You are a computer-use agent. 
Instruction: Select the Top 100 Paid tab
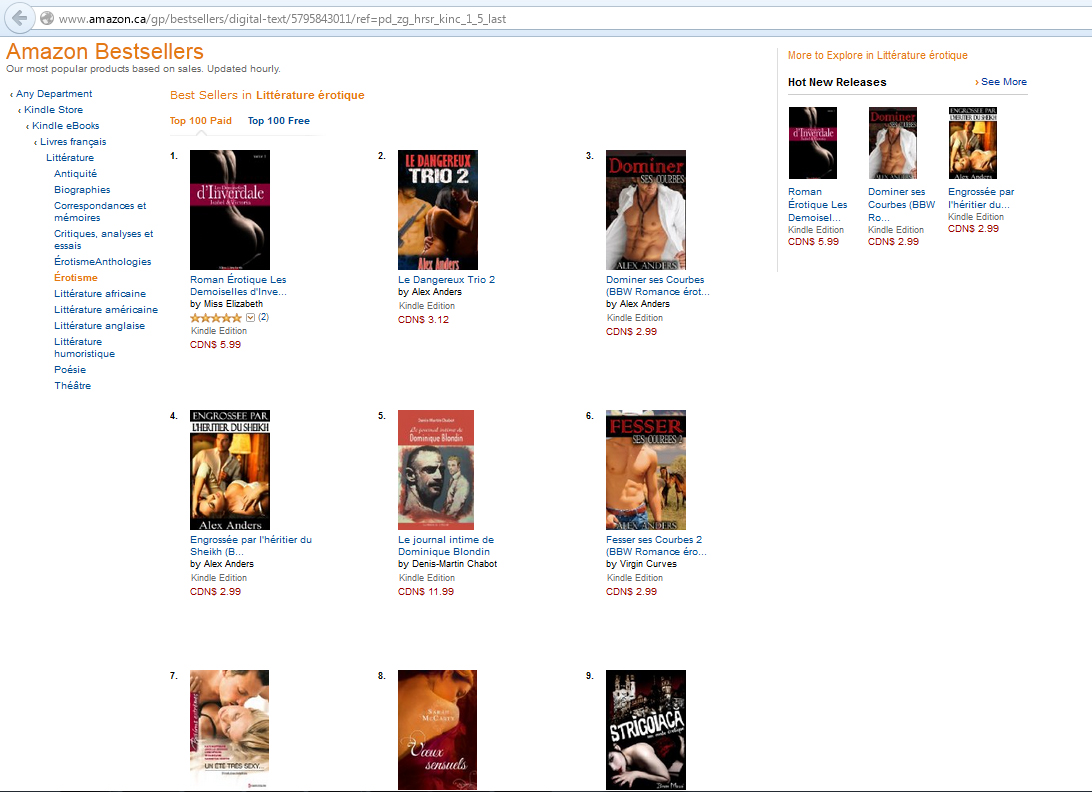pyautogui.click(x=201, y=121)
